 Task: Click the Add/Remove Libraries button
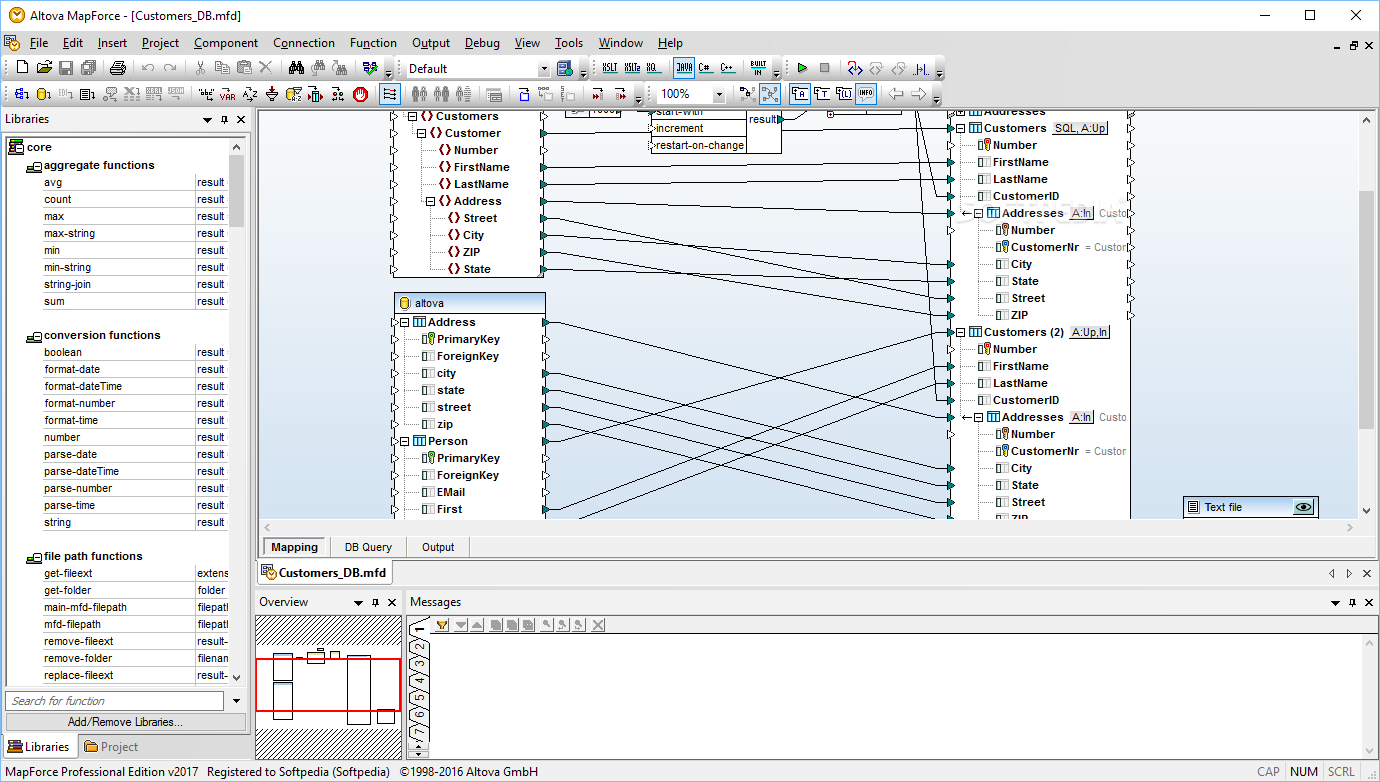[x=125, y=722]
